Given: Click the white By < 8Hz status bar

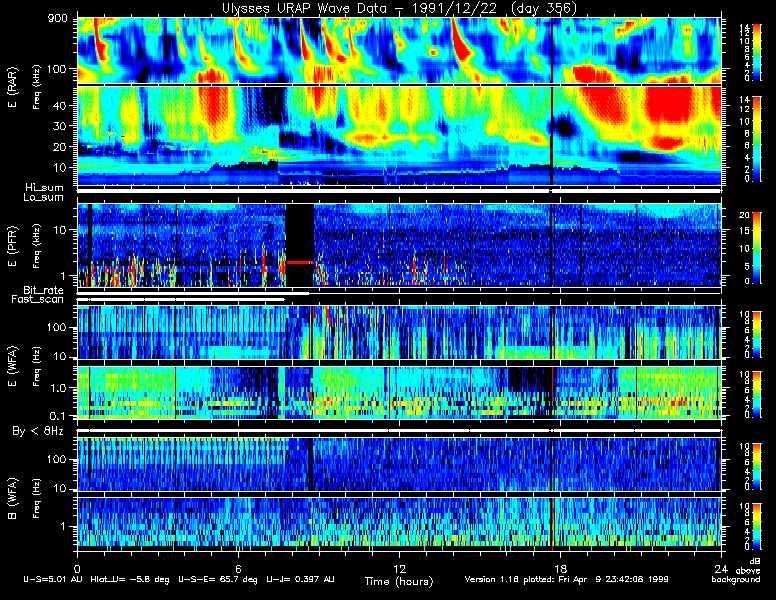Looking at the screenshot, I should pyautogui.click(x=399, y=431).
